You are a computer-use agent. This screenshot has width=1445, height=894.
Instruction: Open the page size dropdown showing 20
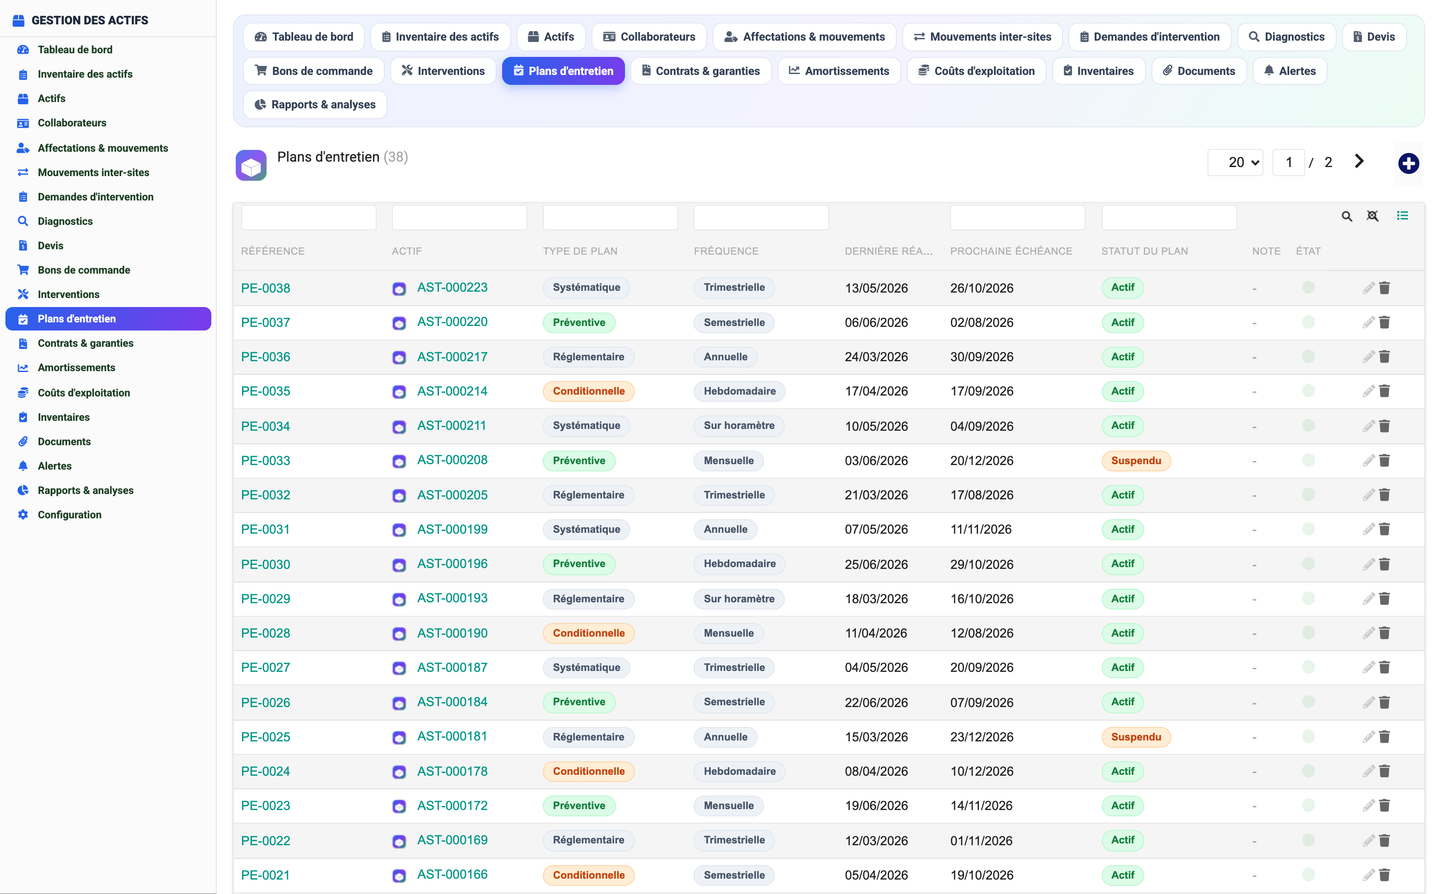[x=1237, y=162]
